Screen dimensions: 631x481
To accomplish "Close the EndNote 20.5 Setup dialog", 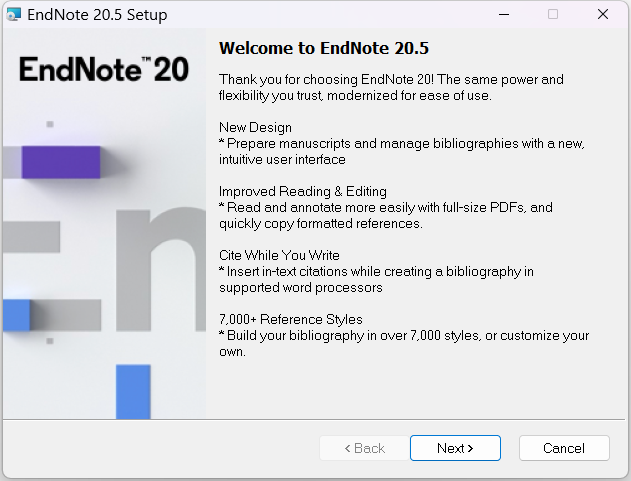I will [x=602, y=15].
